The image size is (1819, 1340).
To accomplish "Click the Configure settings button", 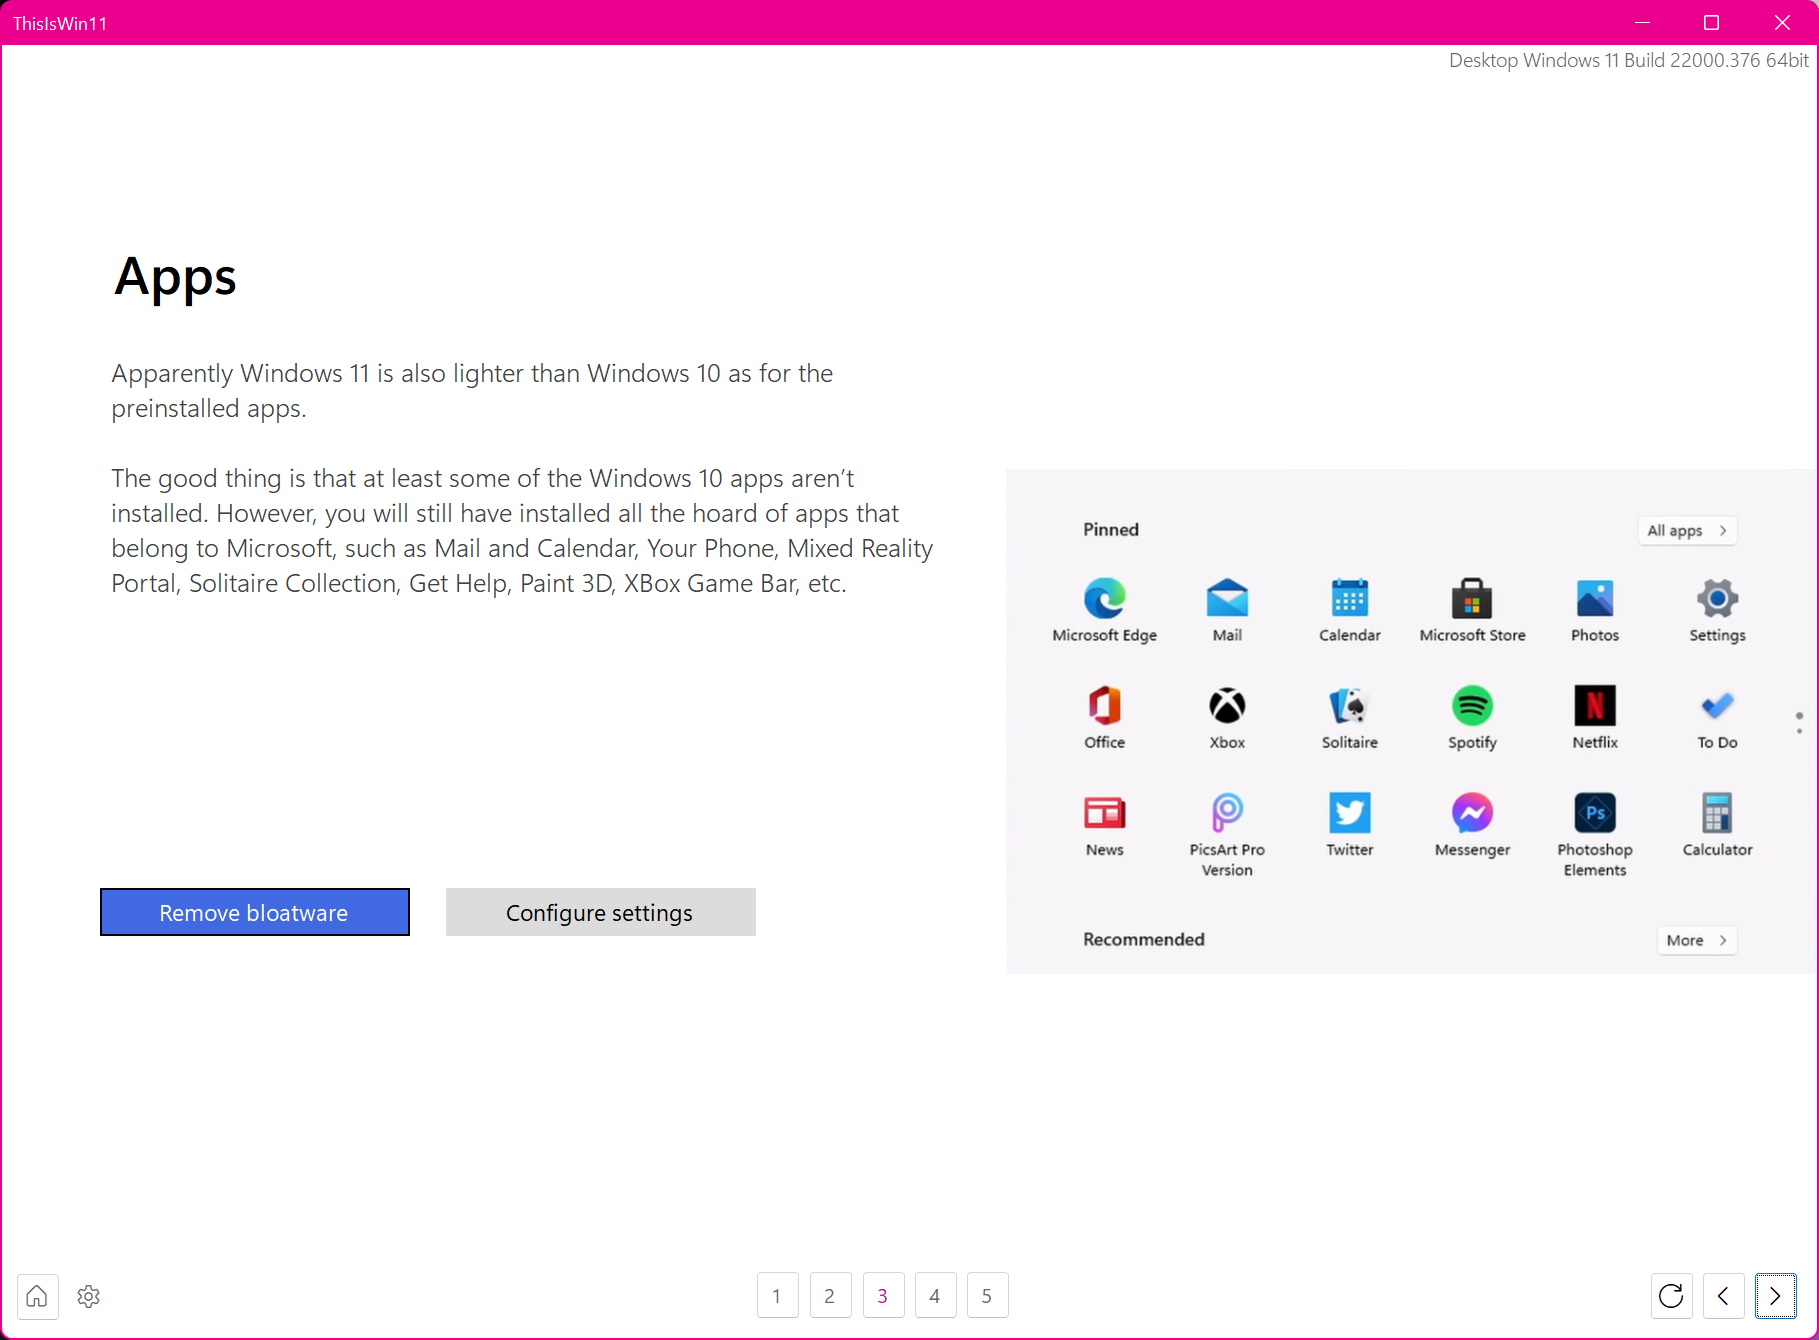I will click(x=600, y=912).
